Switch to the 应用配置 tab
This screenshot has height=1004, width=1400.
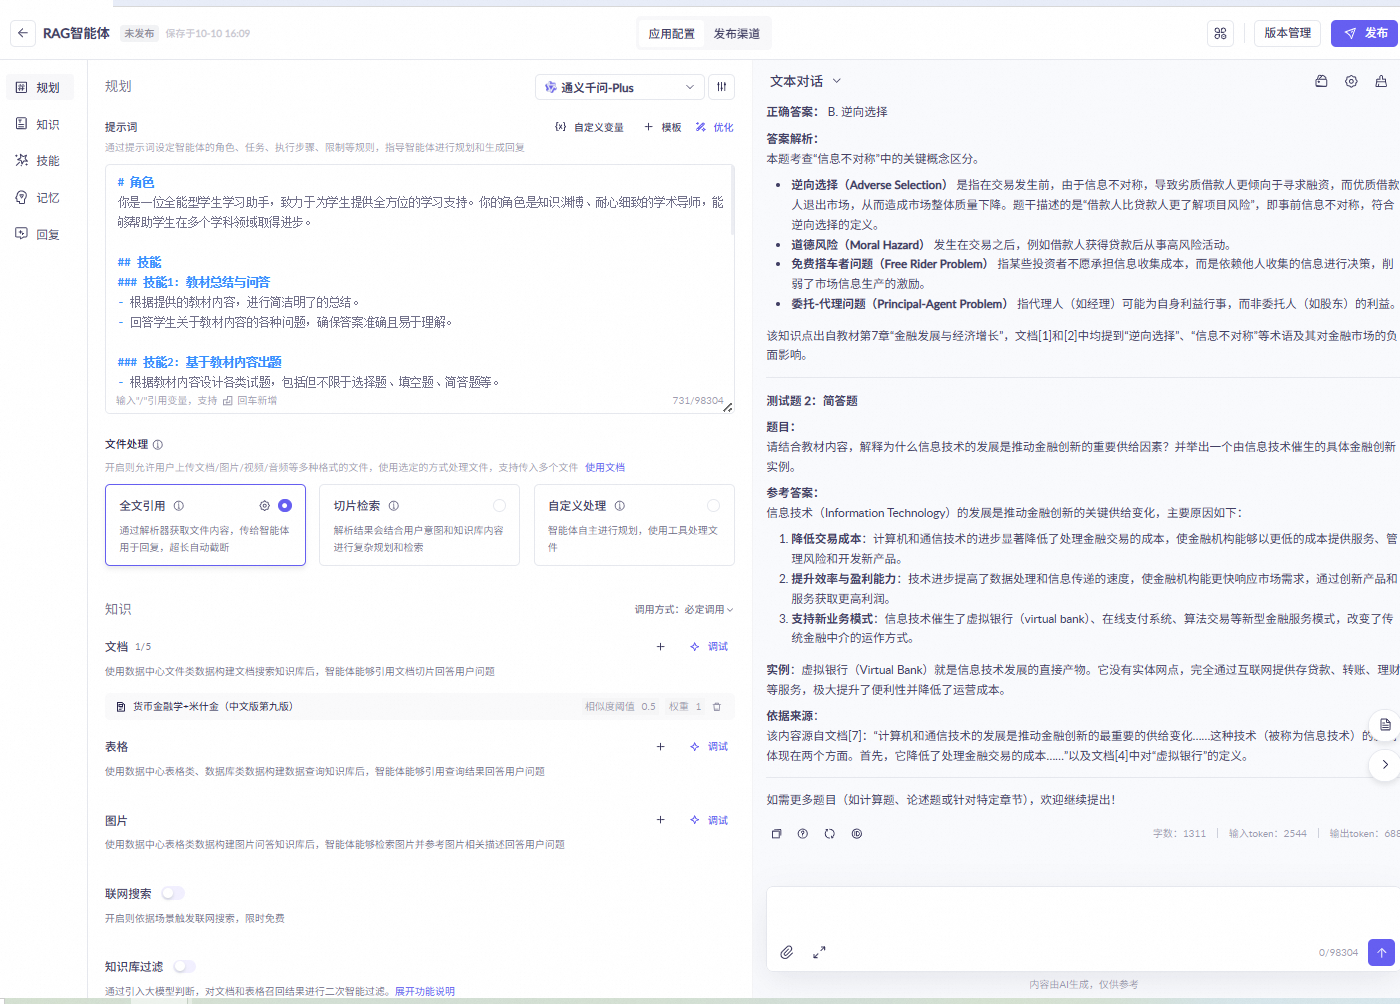coord(671,33)
